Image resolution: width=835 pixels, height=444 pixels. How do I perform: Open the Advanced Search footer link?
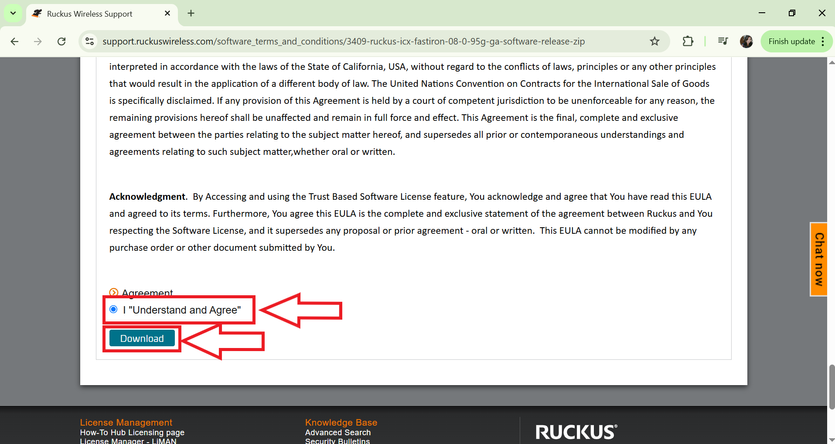click(338, 433)
